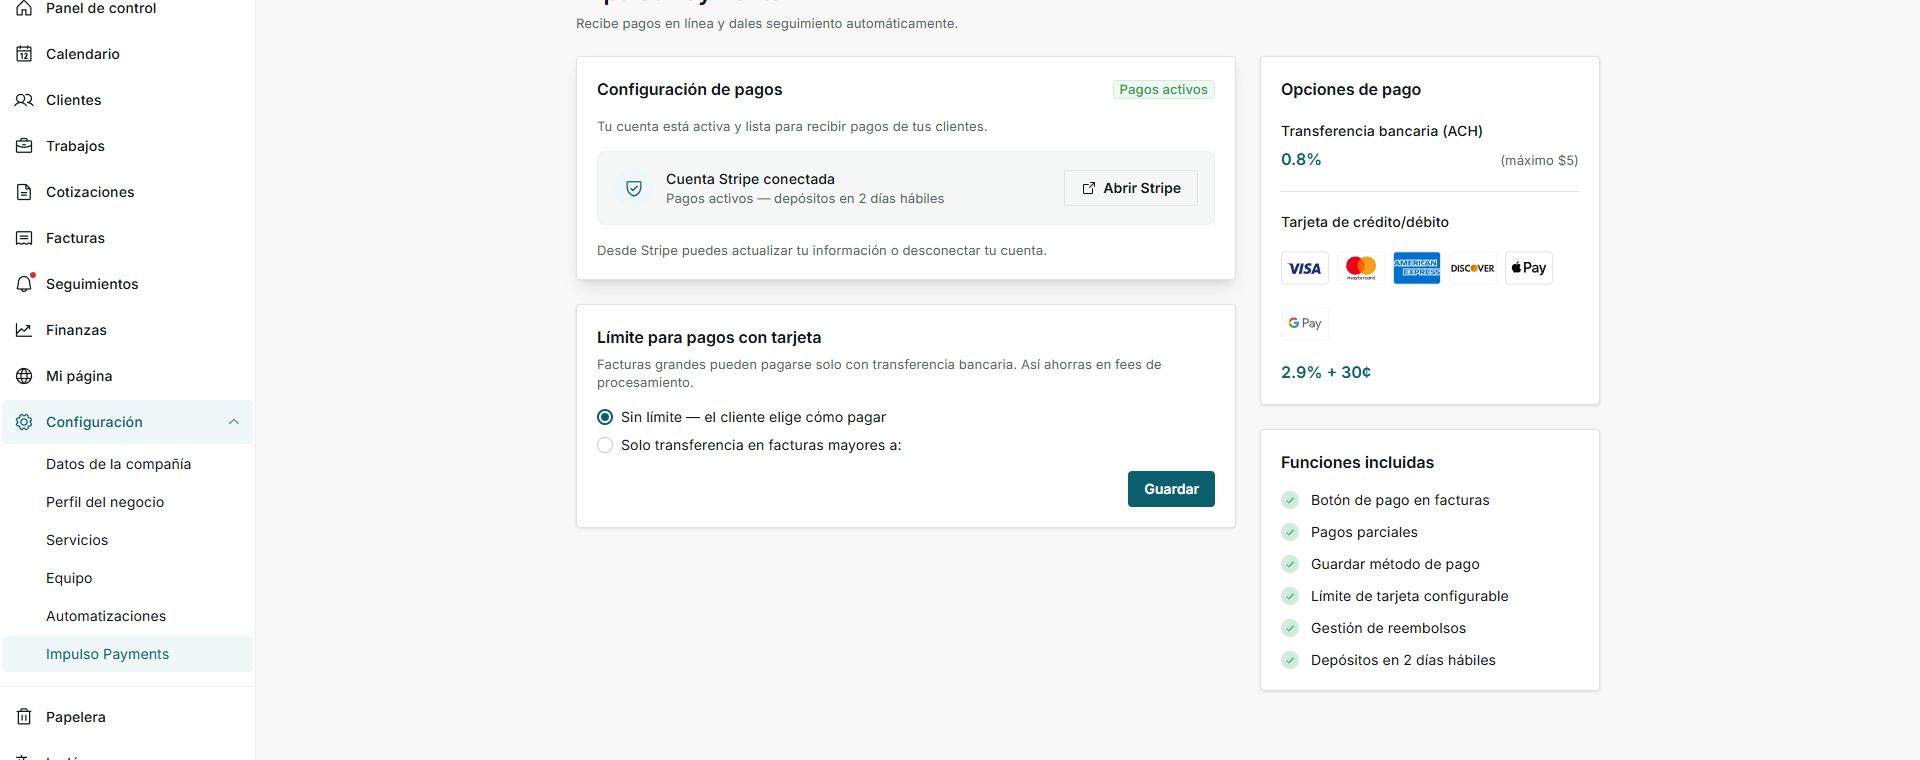Click Transferencia bancaria (ACH) label
The height and width of the screenshot is (760, 1920).
click(x=1382, y=131)
